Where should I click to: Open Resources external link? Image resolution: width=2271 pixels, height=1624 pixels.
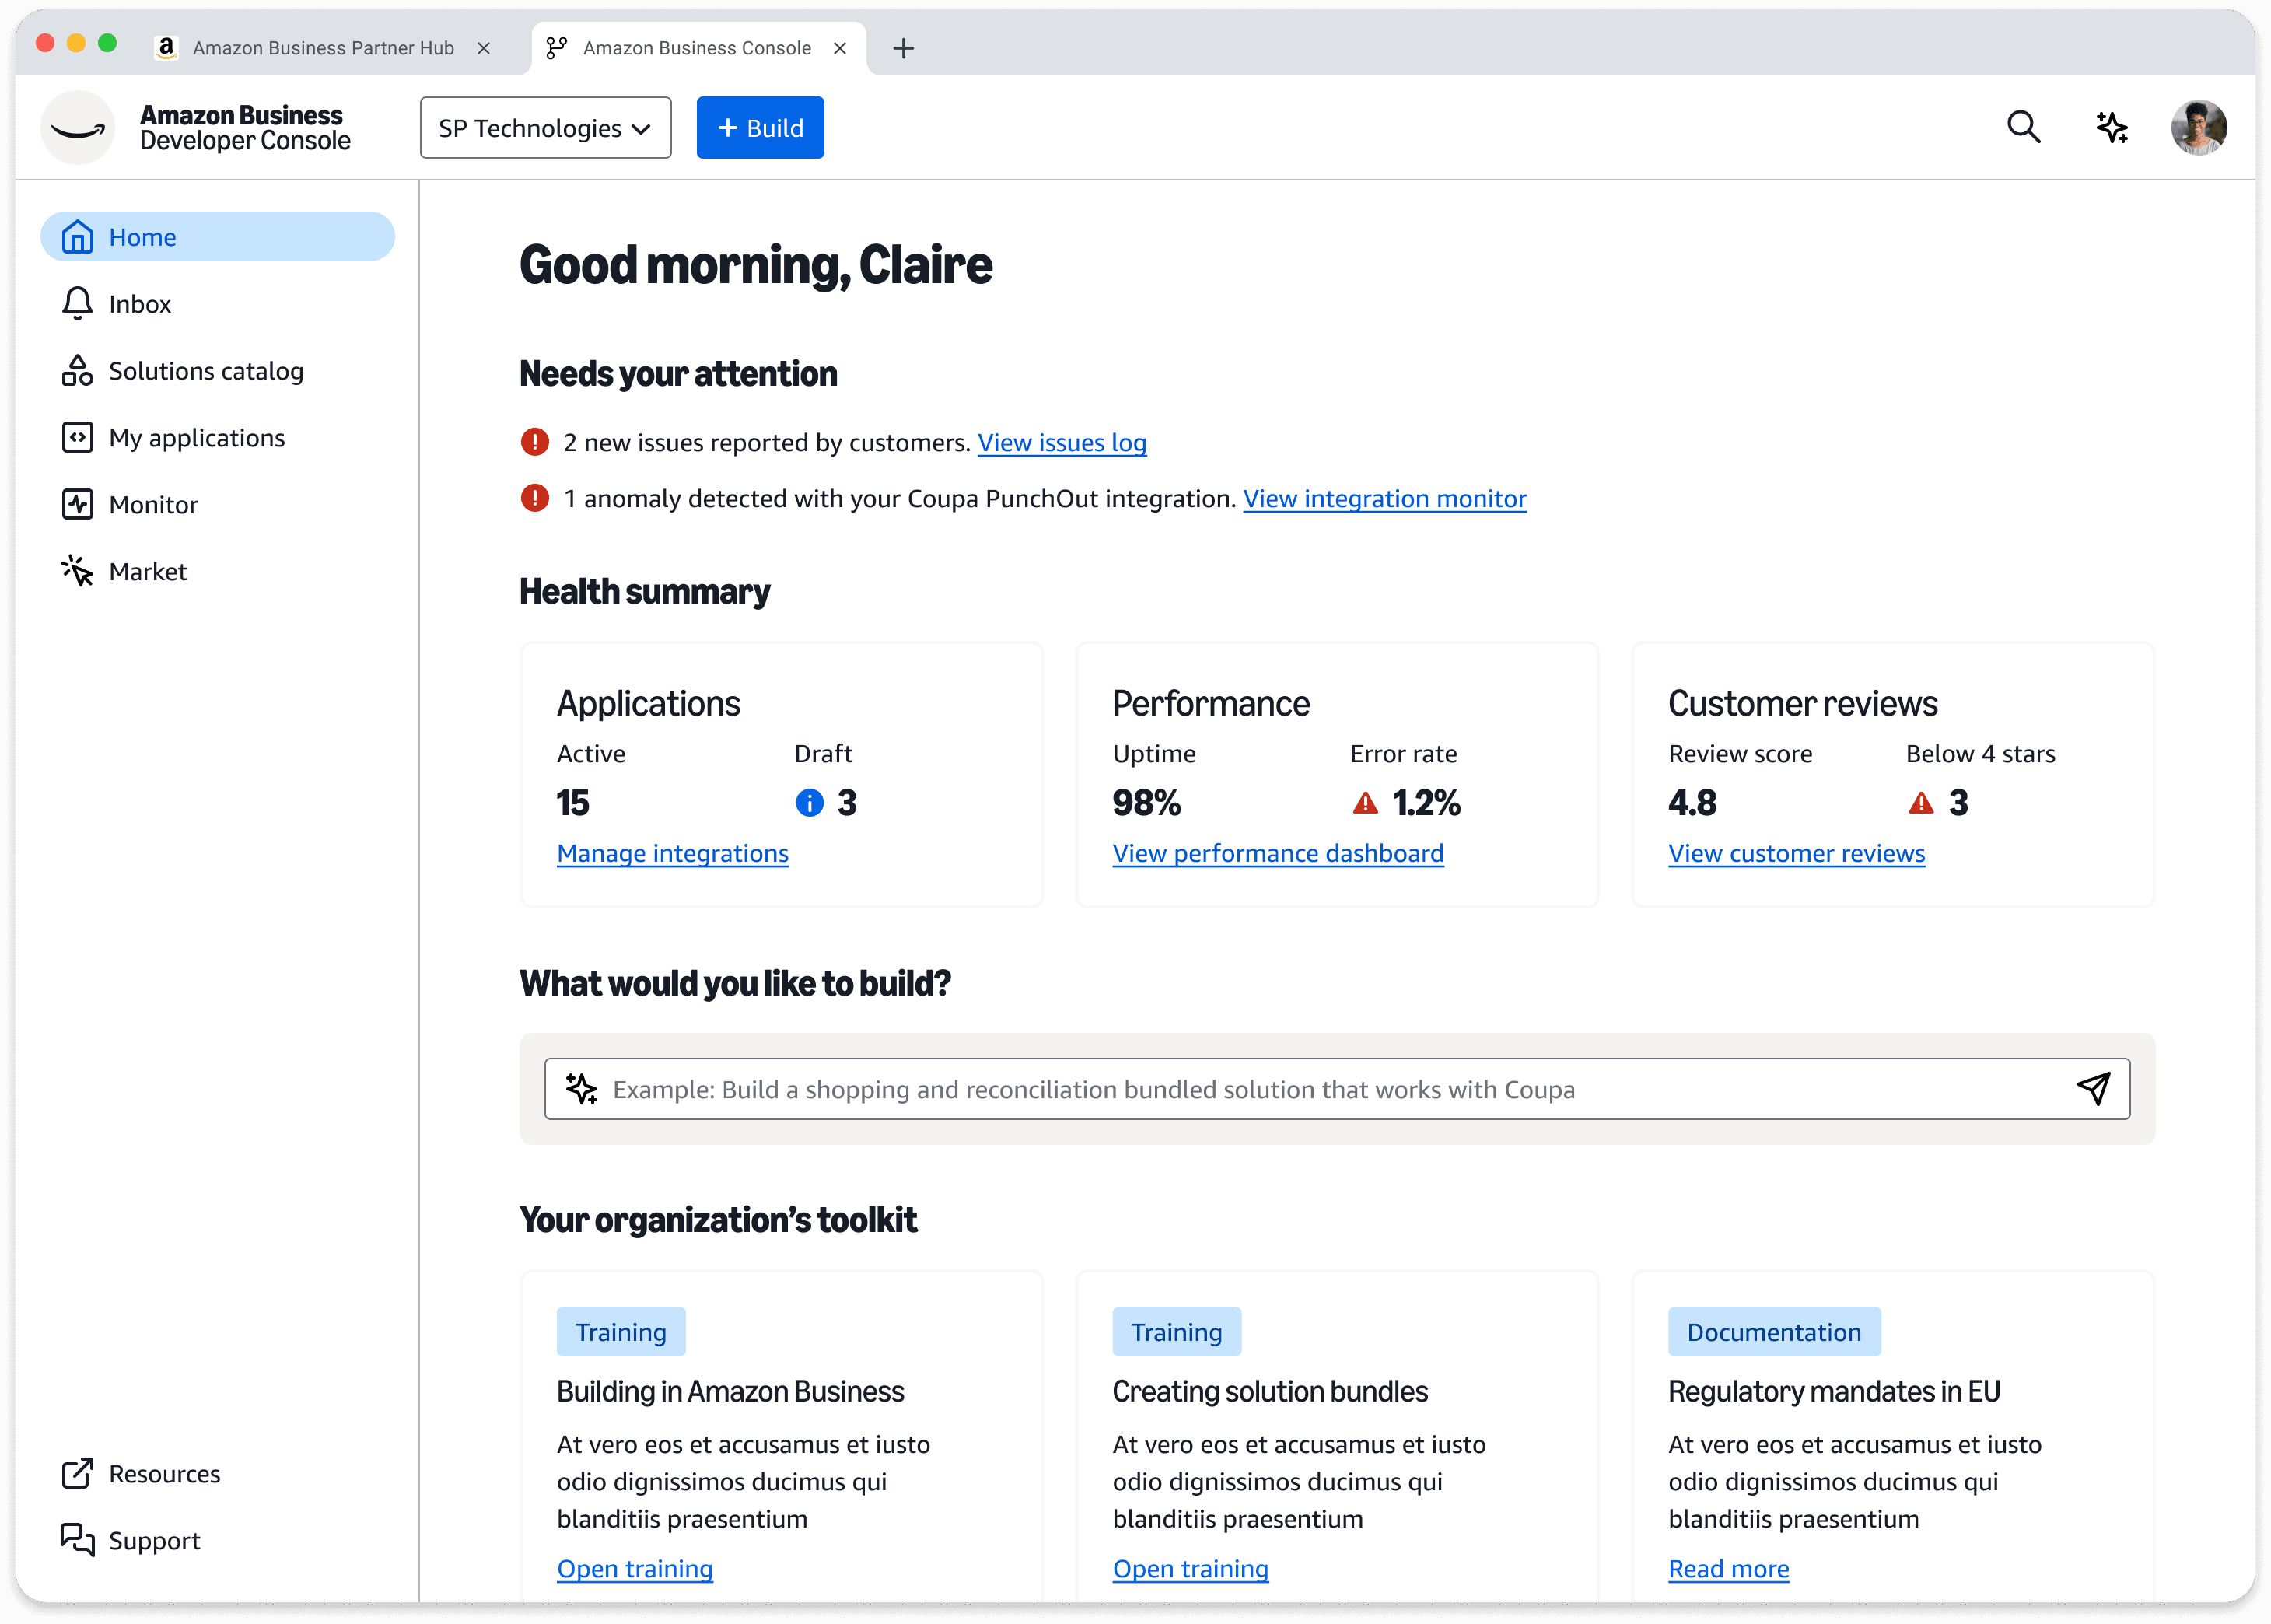163,1474
